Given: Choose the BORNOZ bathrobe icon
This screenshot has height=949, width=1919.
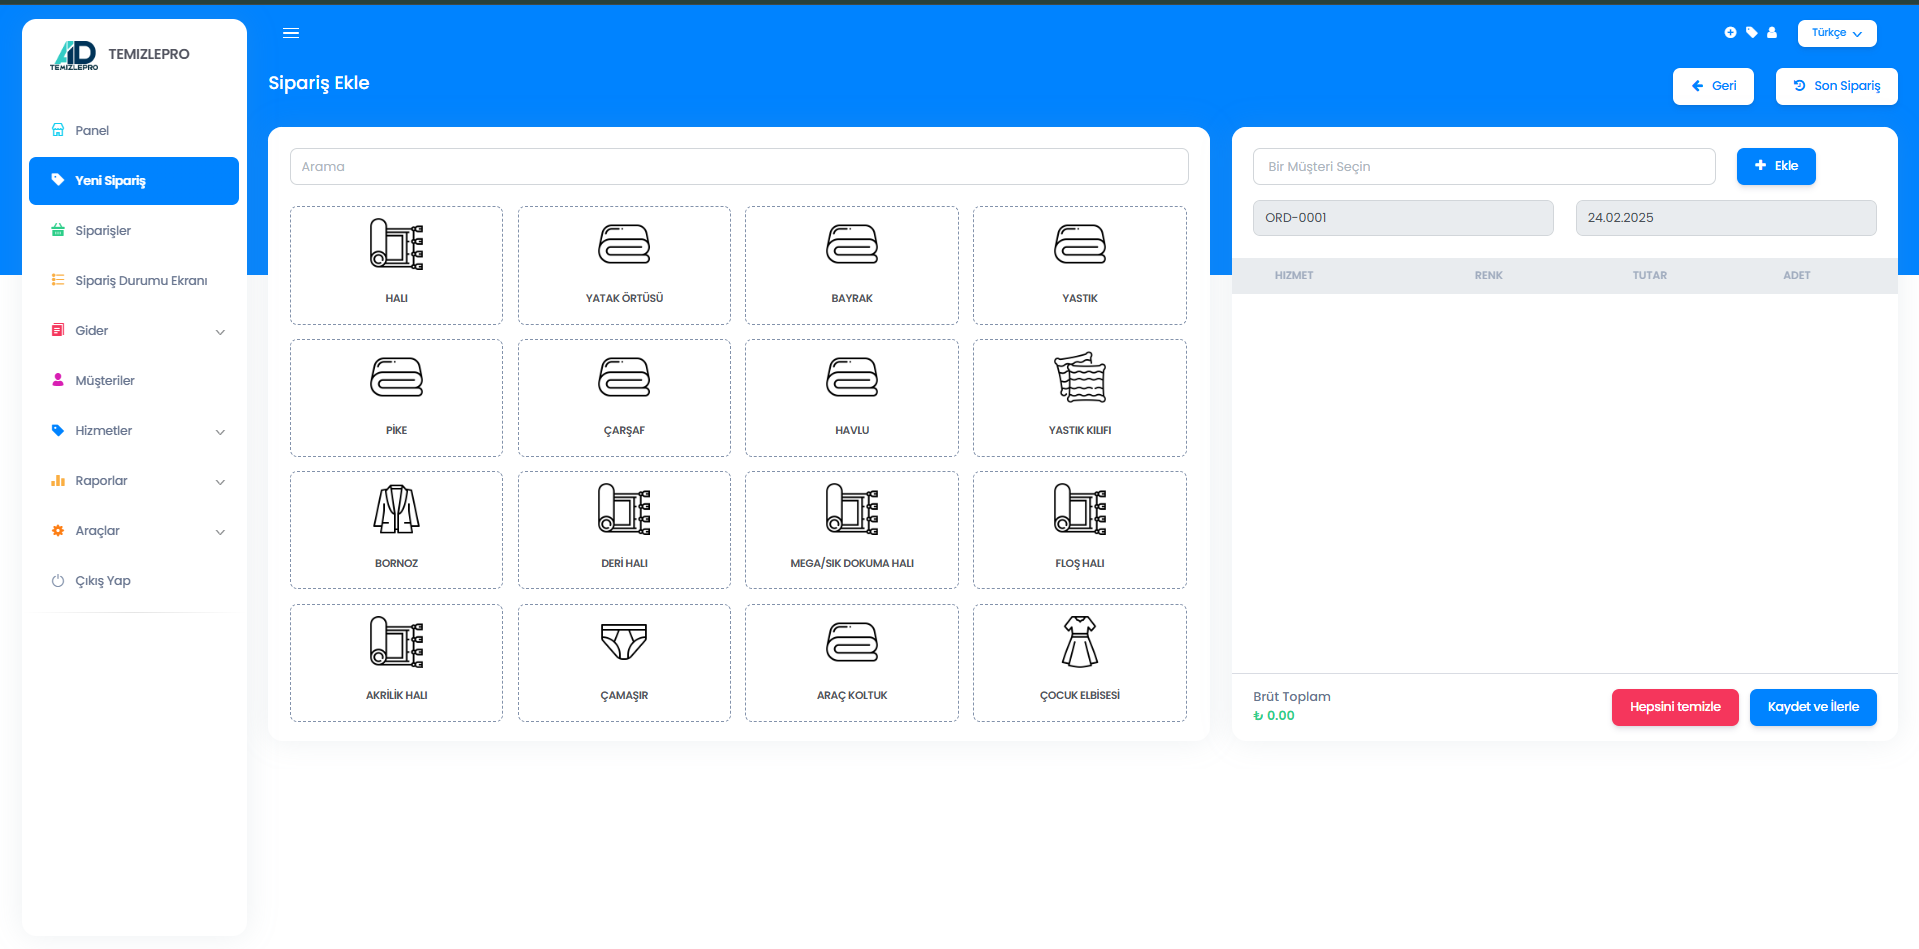Looking at the screenshot, I should [x=396, y=510].
